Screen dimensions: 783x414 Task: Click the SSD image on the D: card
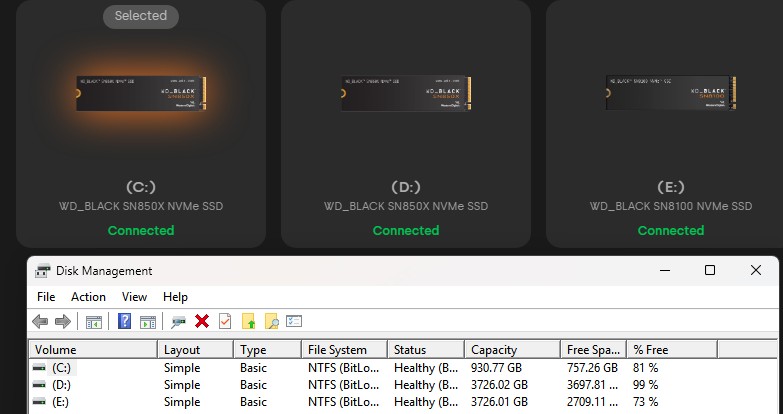point(406,93)
